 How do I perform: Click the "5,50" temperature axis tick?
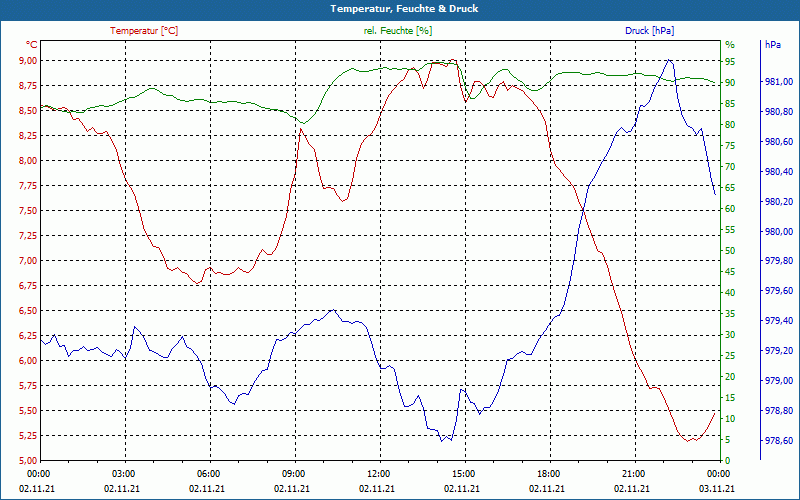(29, 411)
